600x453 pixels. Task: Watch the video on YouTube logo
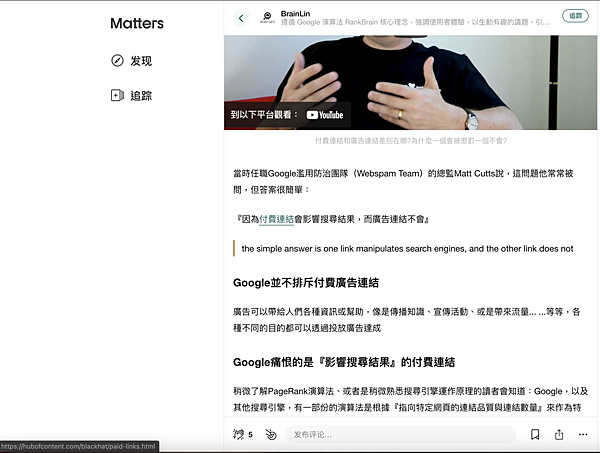point(325,115)
